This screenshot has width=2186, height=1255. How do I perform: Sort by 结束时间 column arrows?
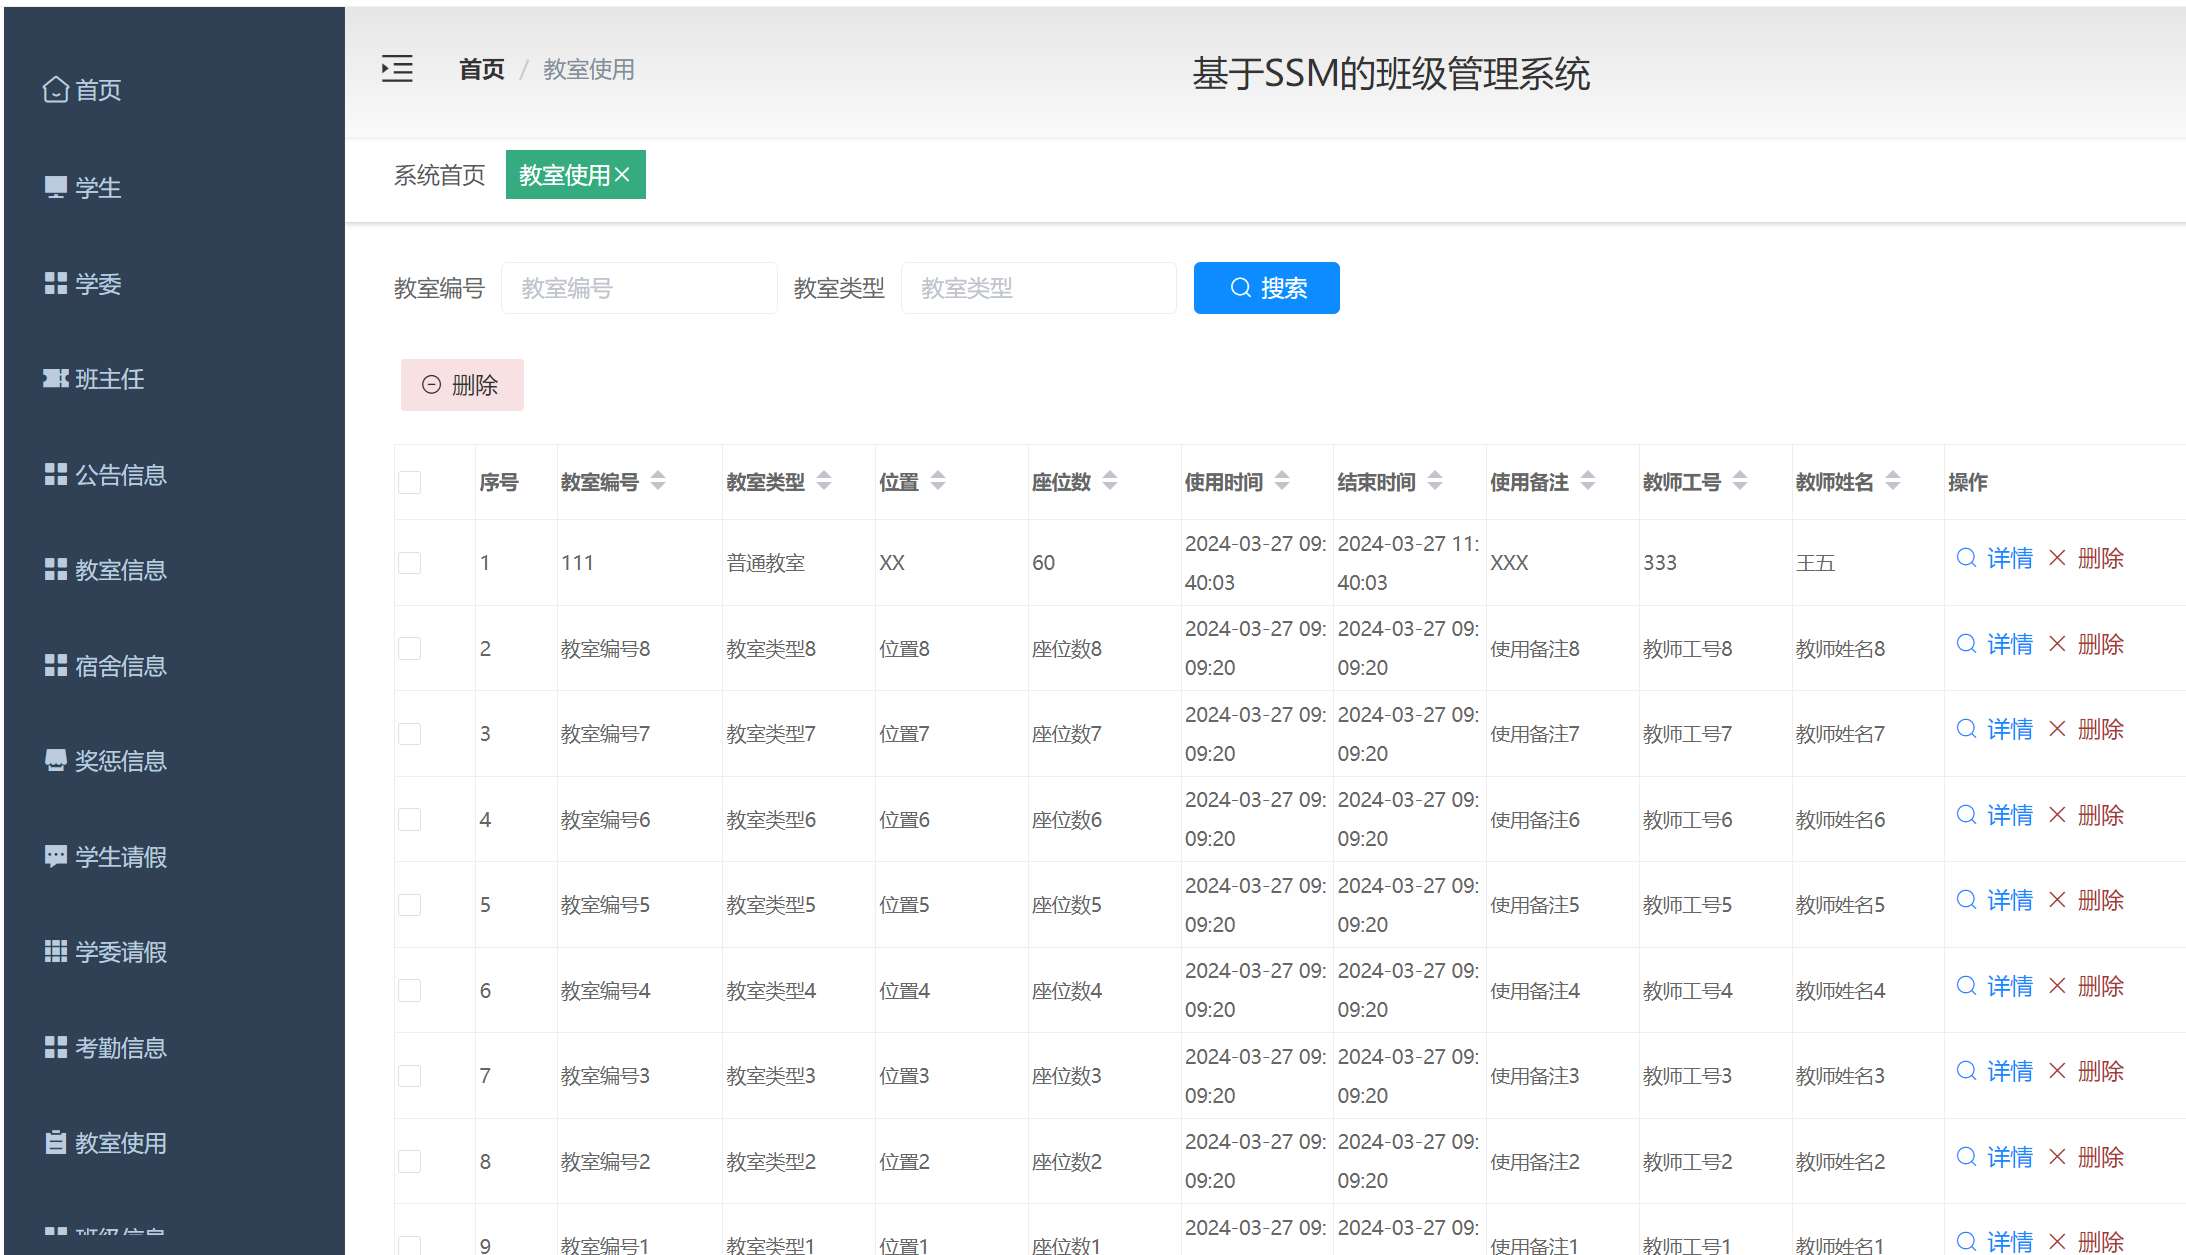tap(1435, 481)
